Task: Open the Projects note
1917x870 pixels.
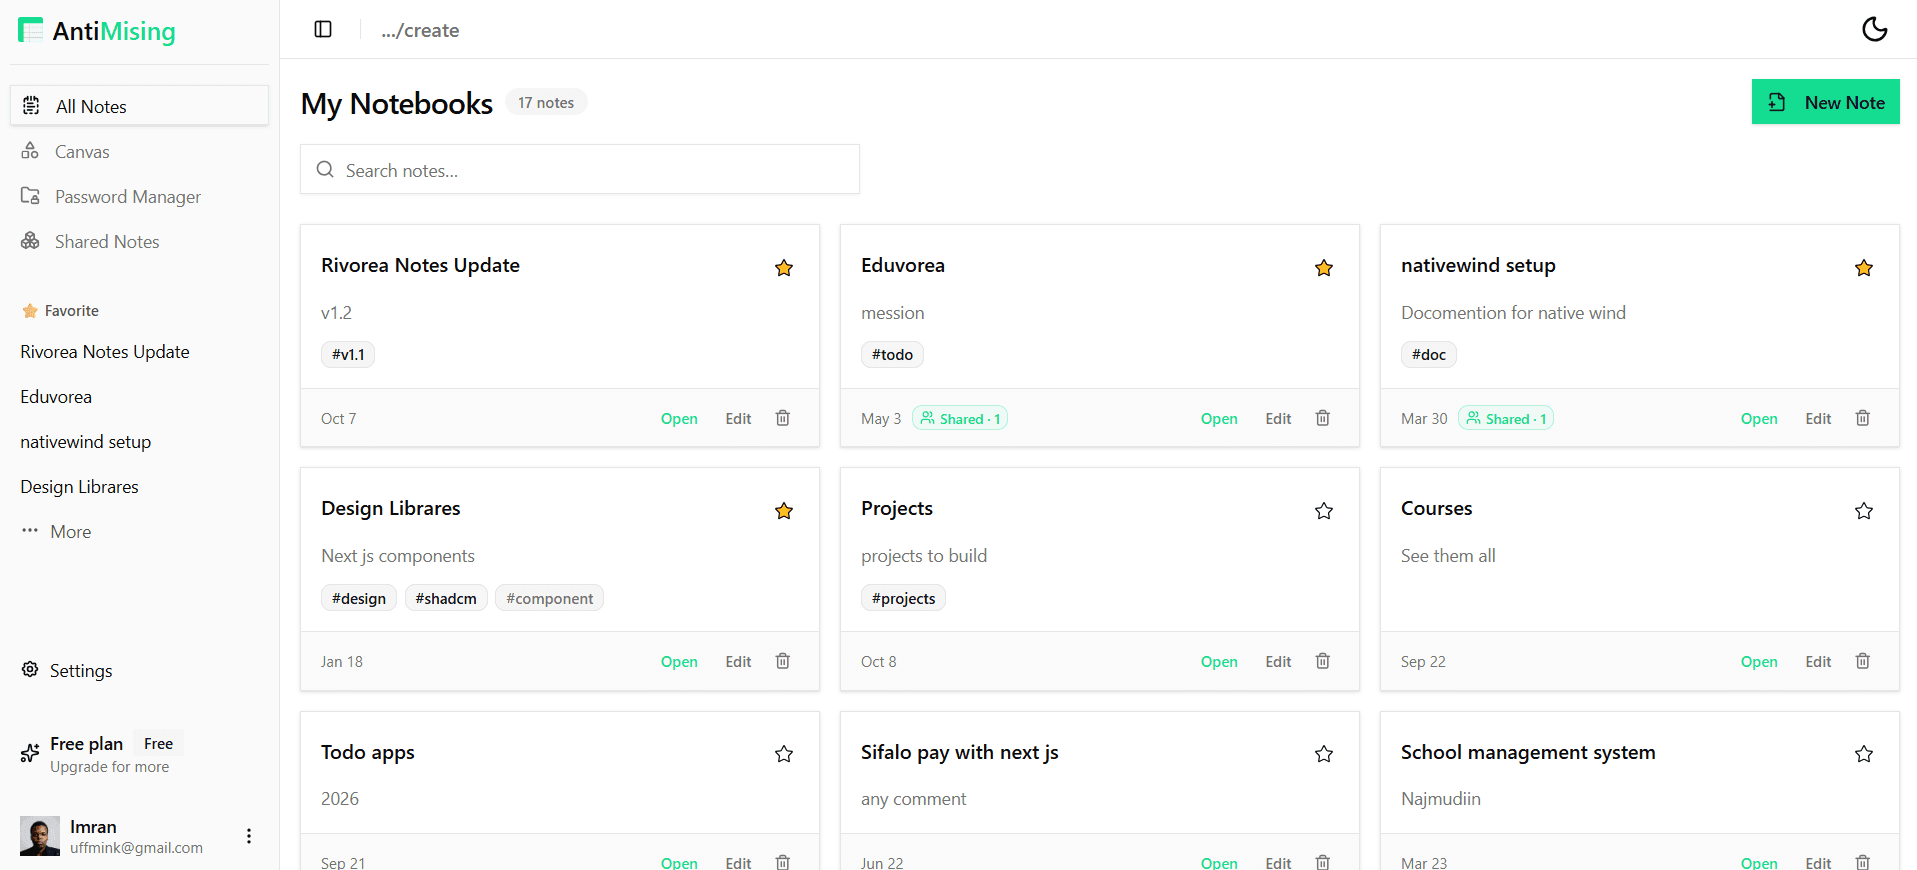Action: [1219, 662]
